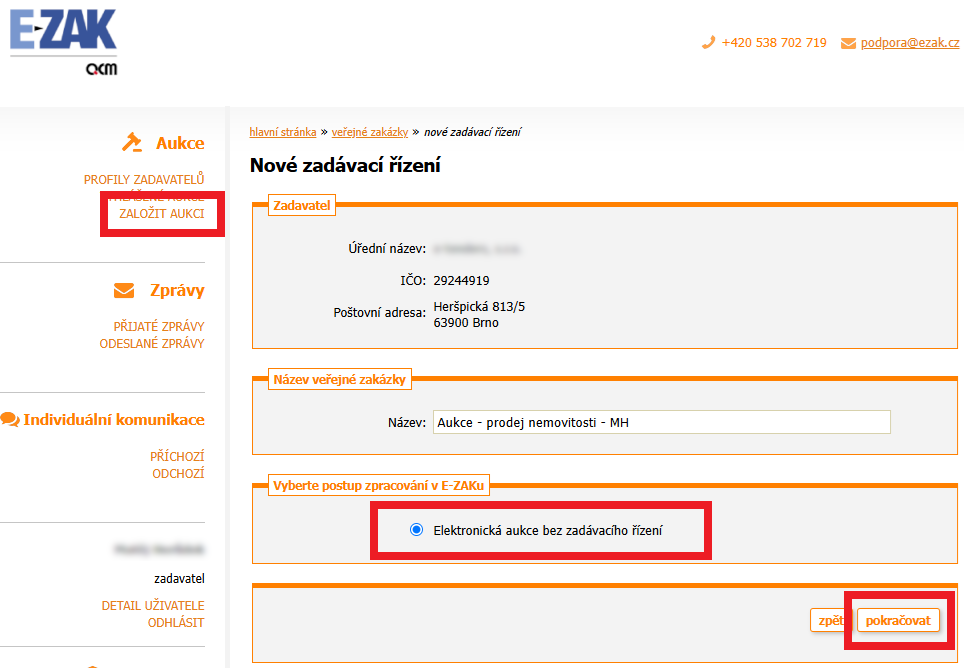This screenshot has height=668, width=964.
Task: Open PŘÍCHOZÍ individual communication
Action: click(177, 456)
